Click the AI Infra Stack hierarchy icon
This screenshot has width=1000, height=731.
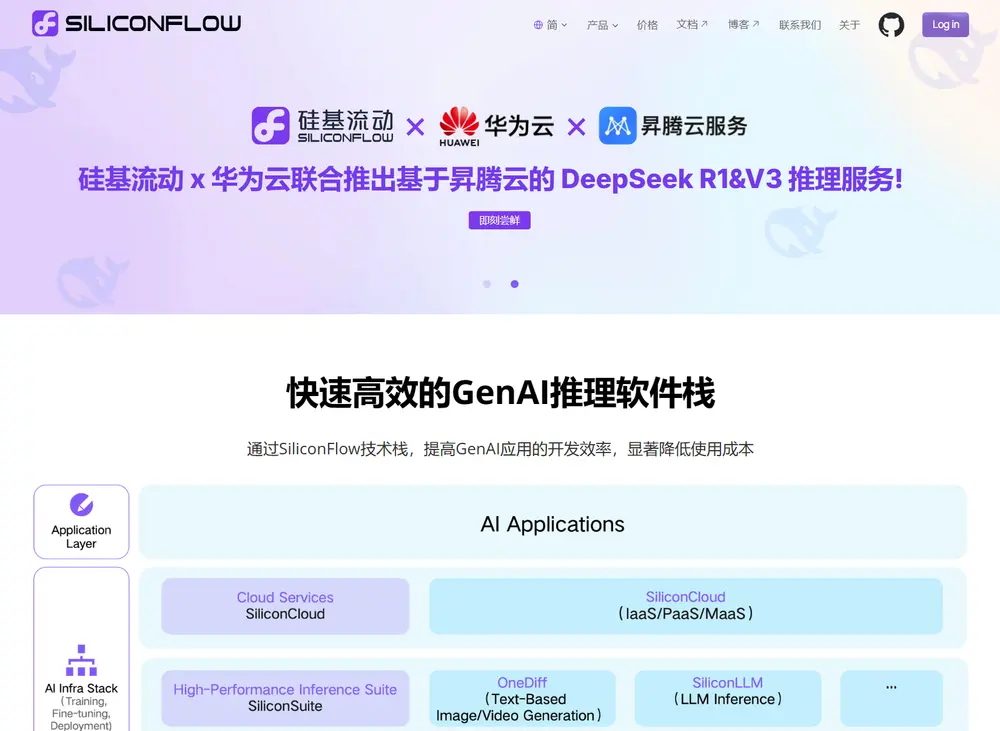[x=81, y=660]
